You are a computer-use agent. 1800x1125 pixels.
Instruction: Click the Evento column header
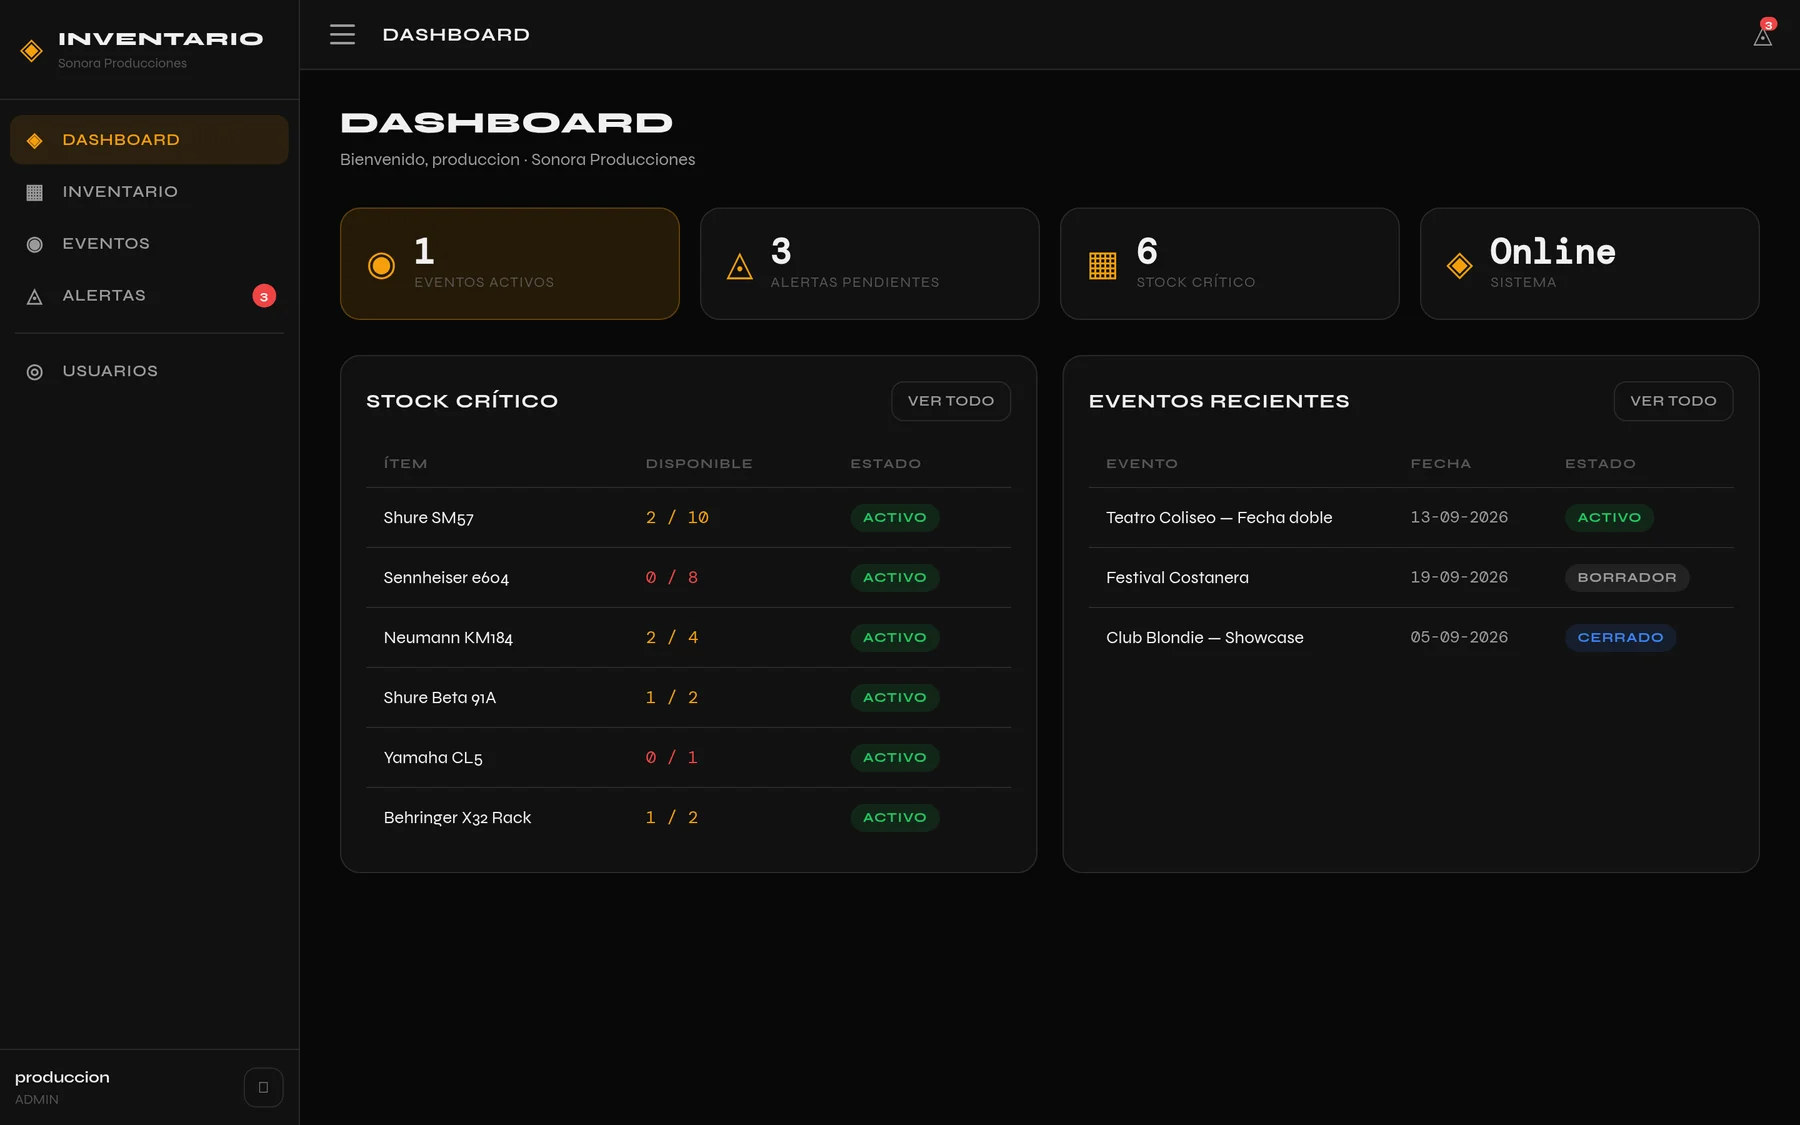1142,464
